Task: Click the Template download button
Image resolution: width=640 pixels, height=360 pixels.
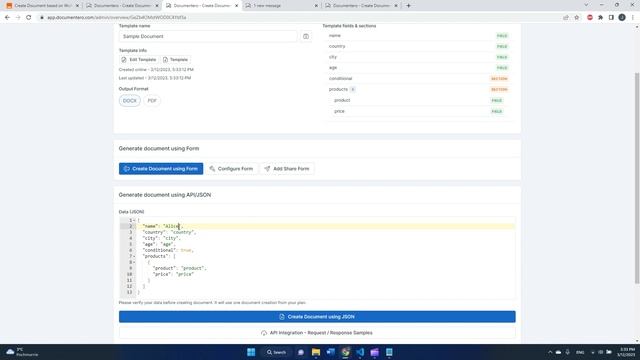Action: click(x=176, y=60)
